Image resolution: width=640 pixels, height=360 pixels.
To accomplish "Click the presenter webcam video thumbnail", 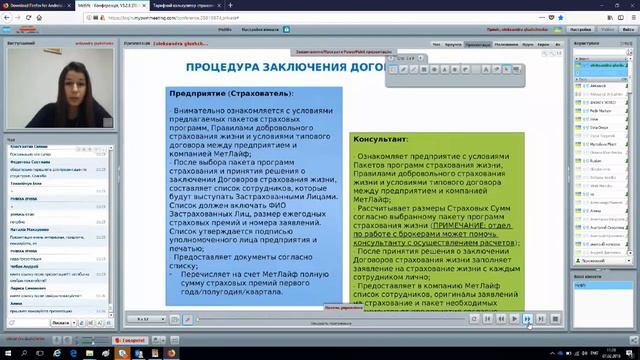I will 60,88.
